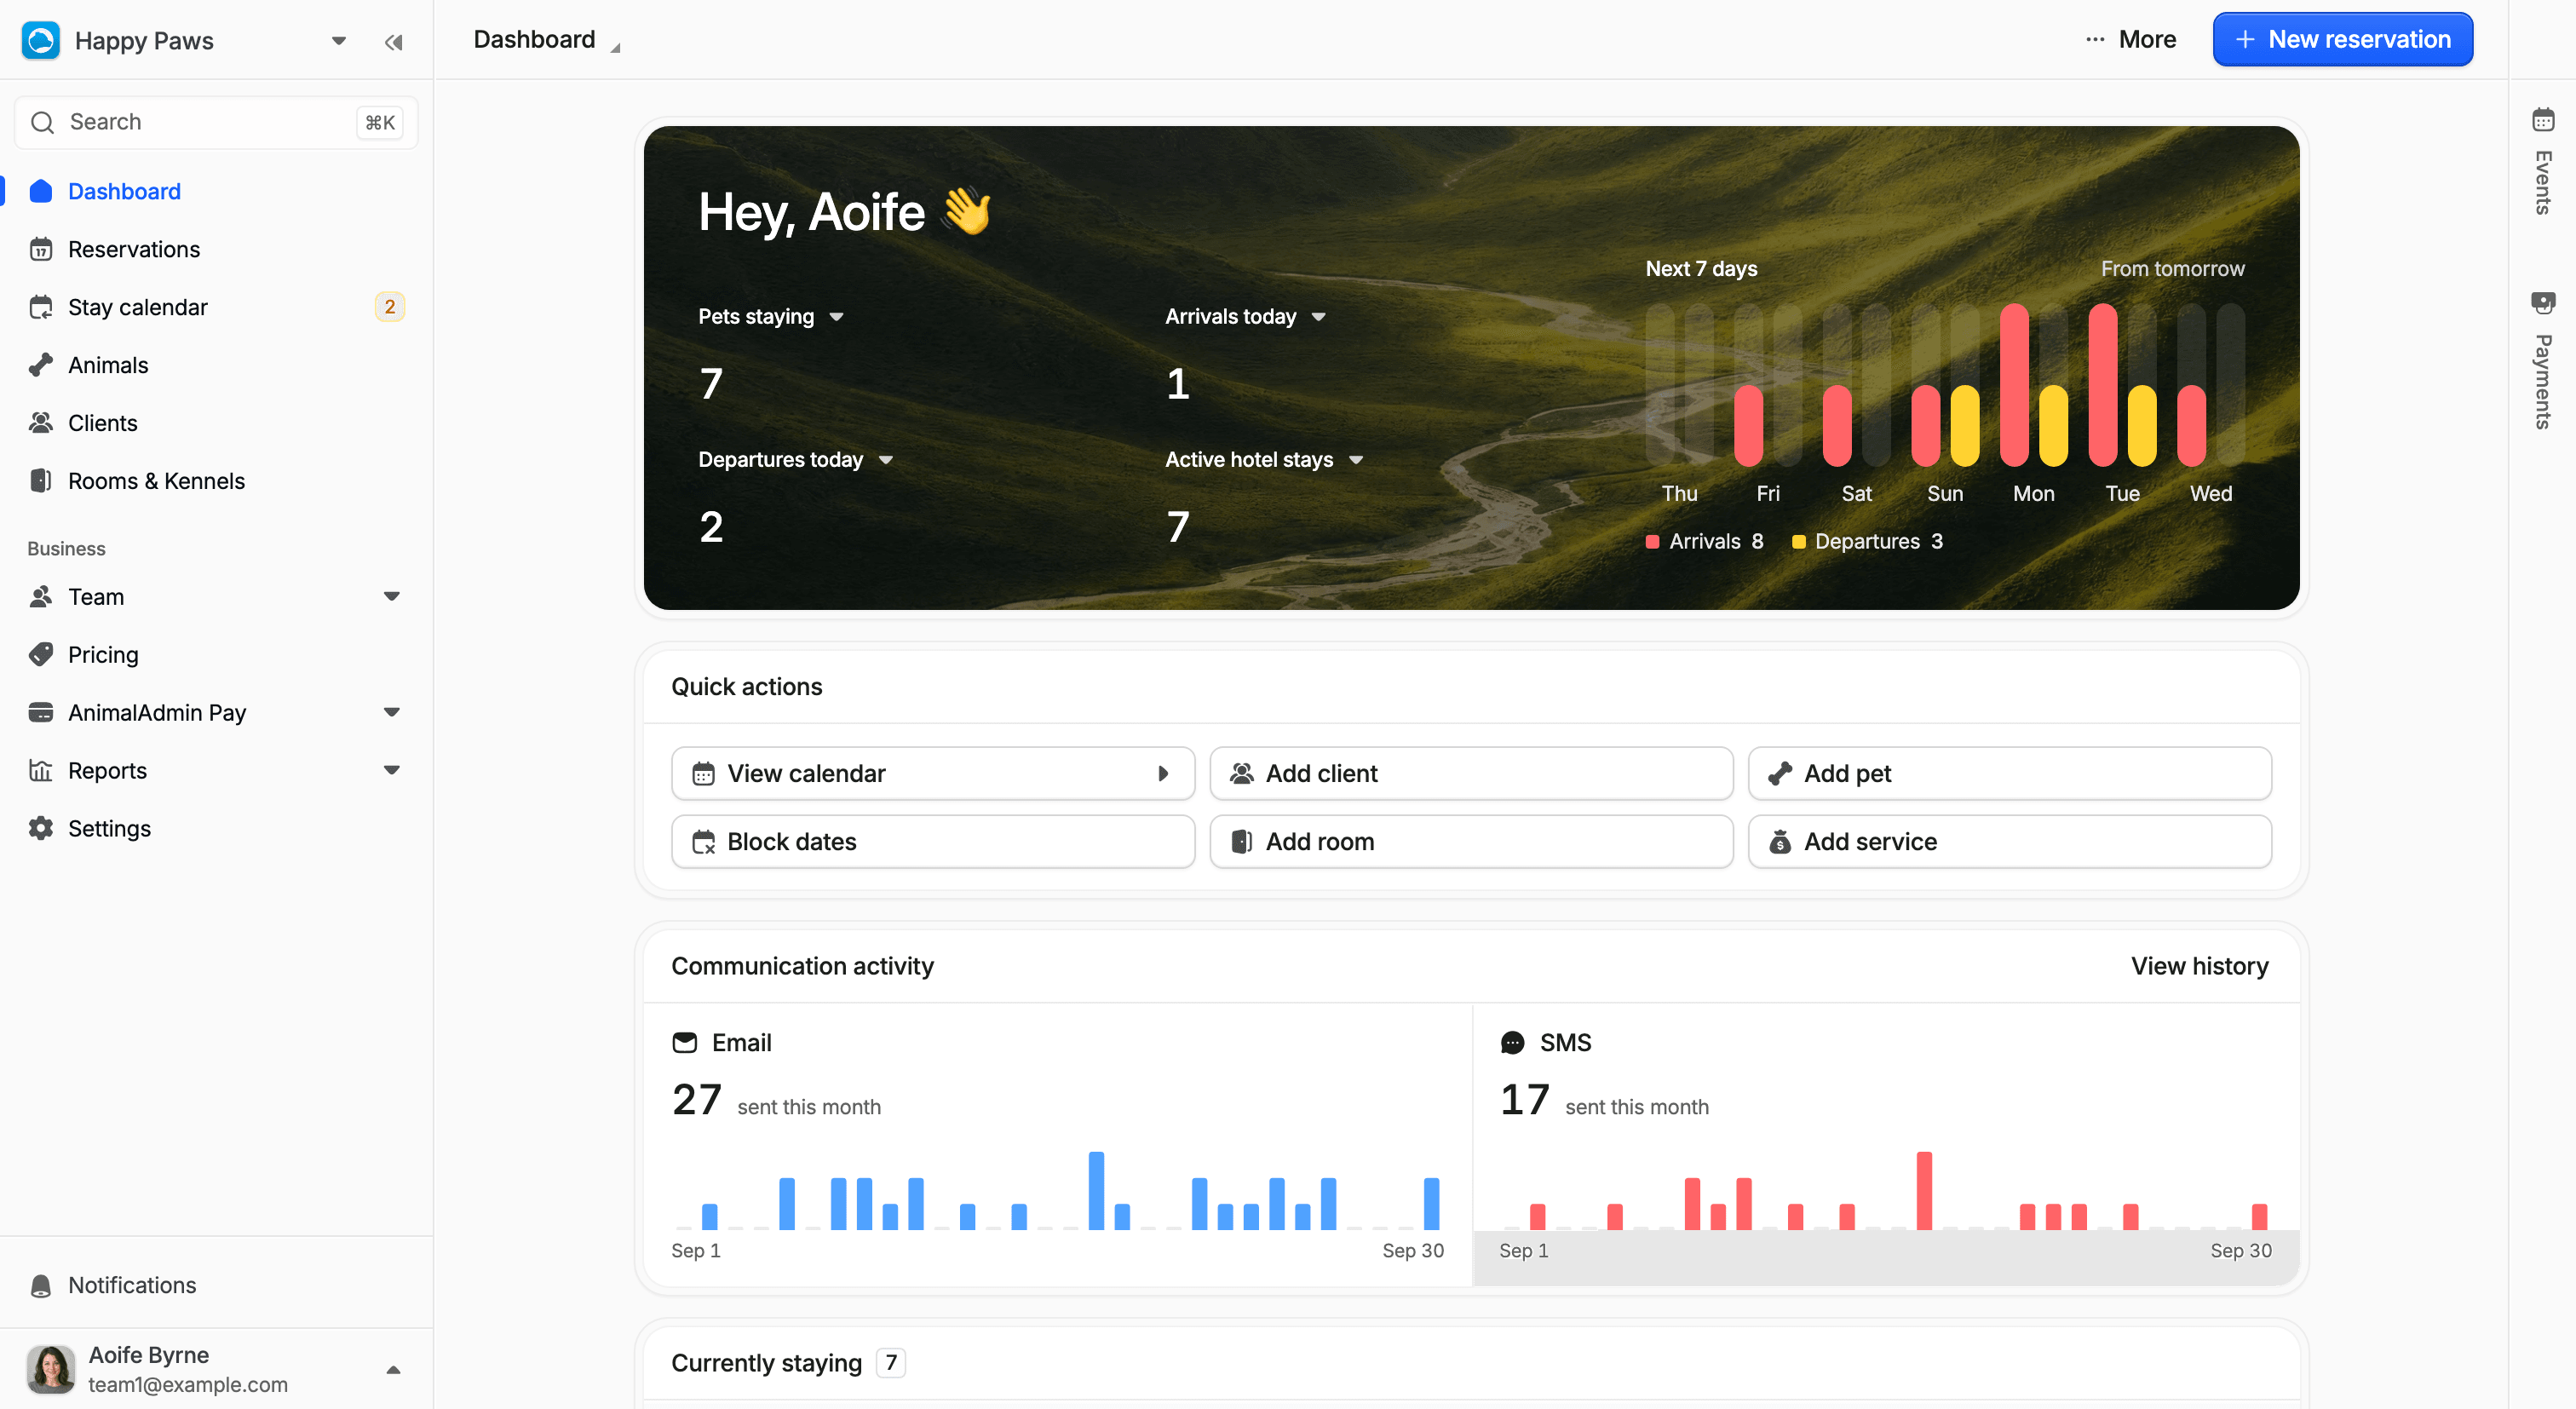Viewport: 2576px width, 1409px height.
Task: Click the Block dates quick action
Action: 933,841
